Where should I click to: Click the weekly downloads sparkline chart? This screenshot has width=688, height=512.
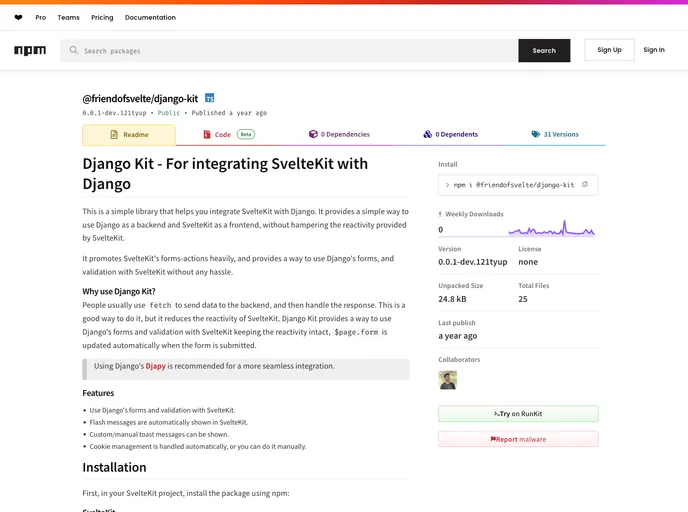[552, 228]
